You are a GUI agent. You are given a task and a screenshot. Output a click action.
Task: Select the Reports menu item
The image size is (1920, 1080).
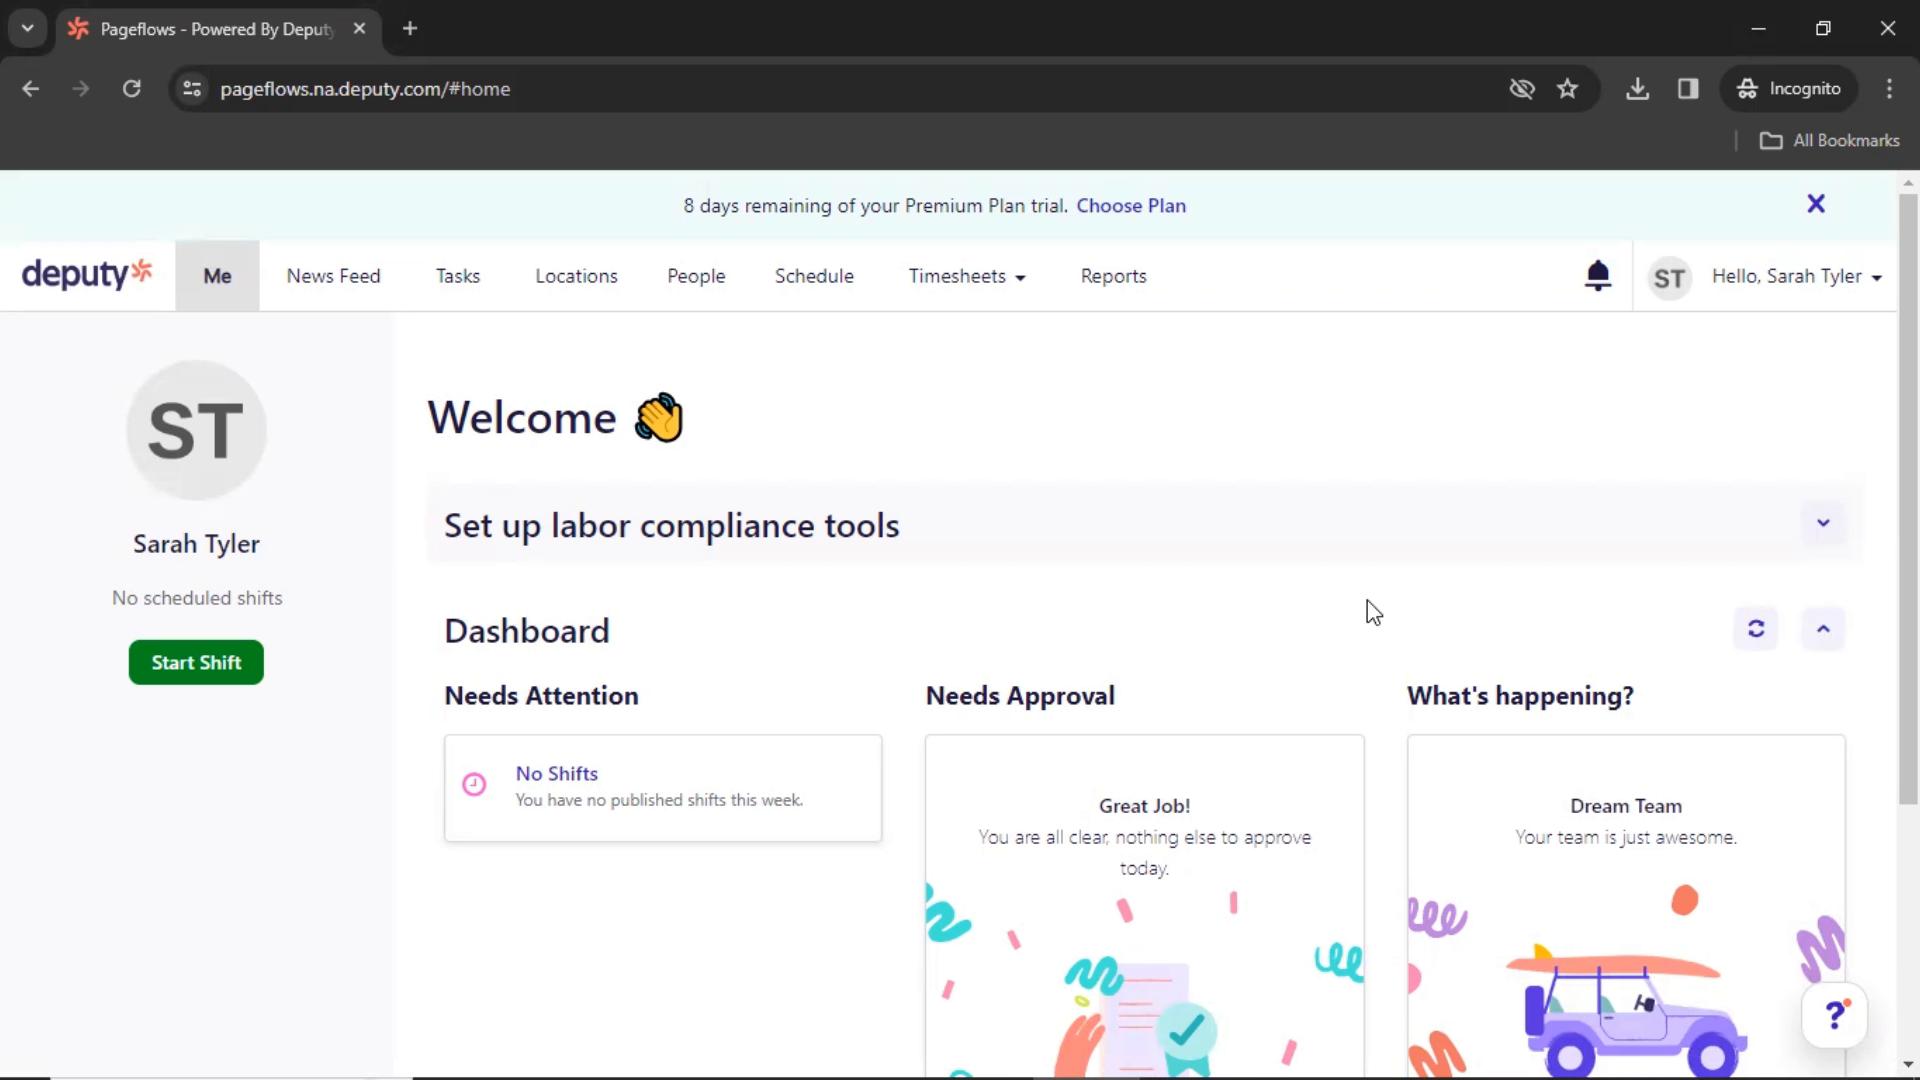(1113, 276)
